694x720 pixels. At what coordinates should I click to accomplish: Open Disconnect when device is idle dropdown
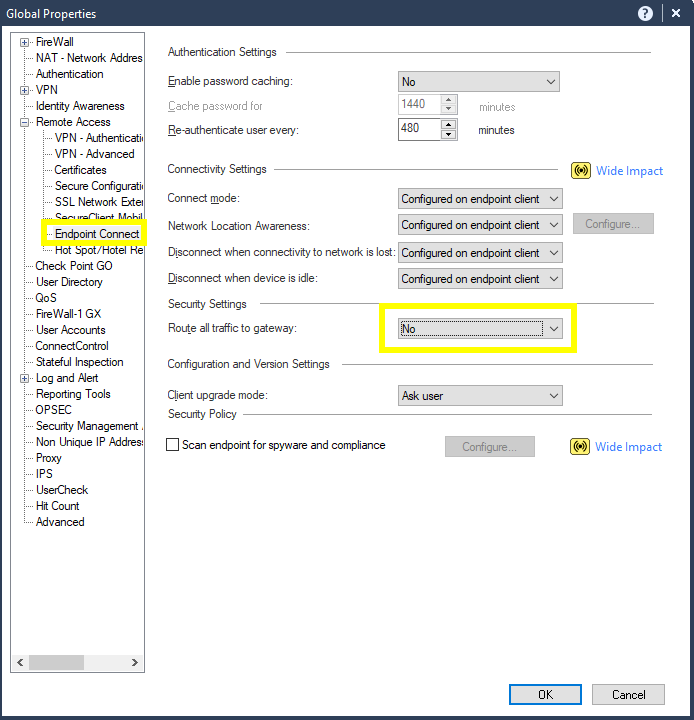480,279
